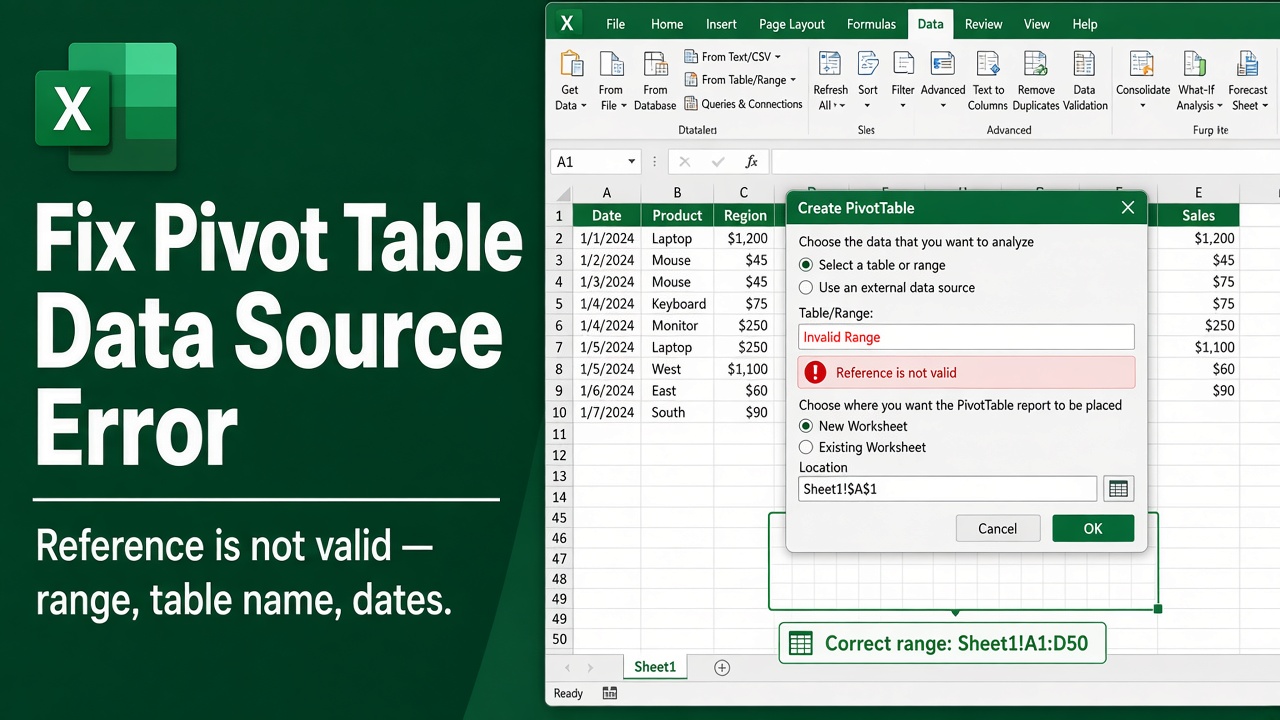Open the Advanced filter icon
The image size is (1280, 720).
(943, 64)
